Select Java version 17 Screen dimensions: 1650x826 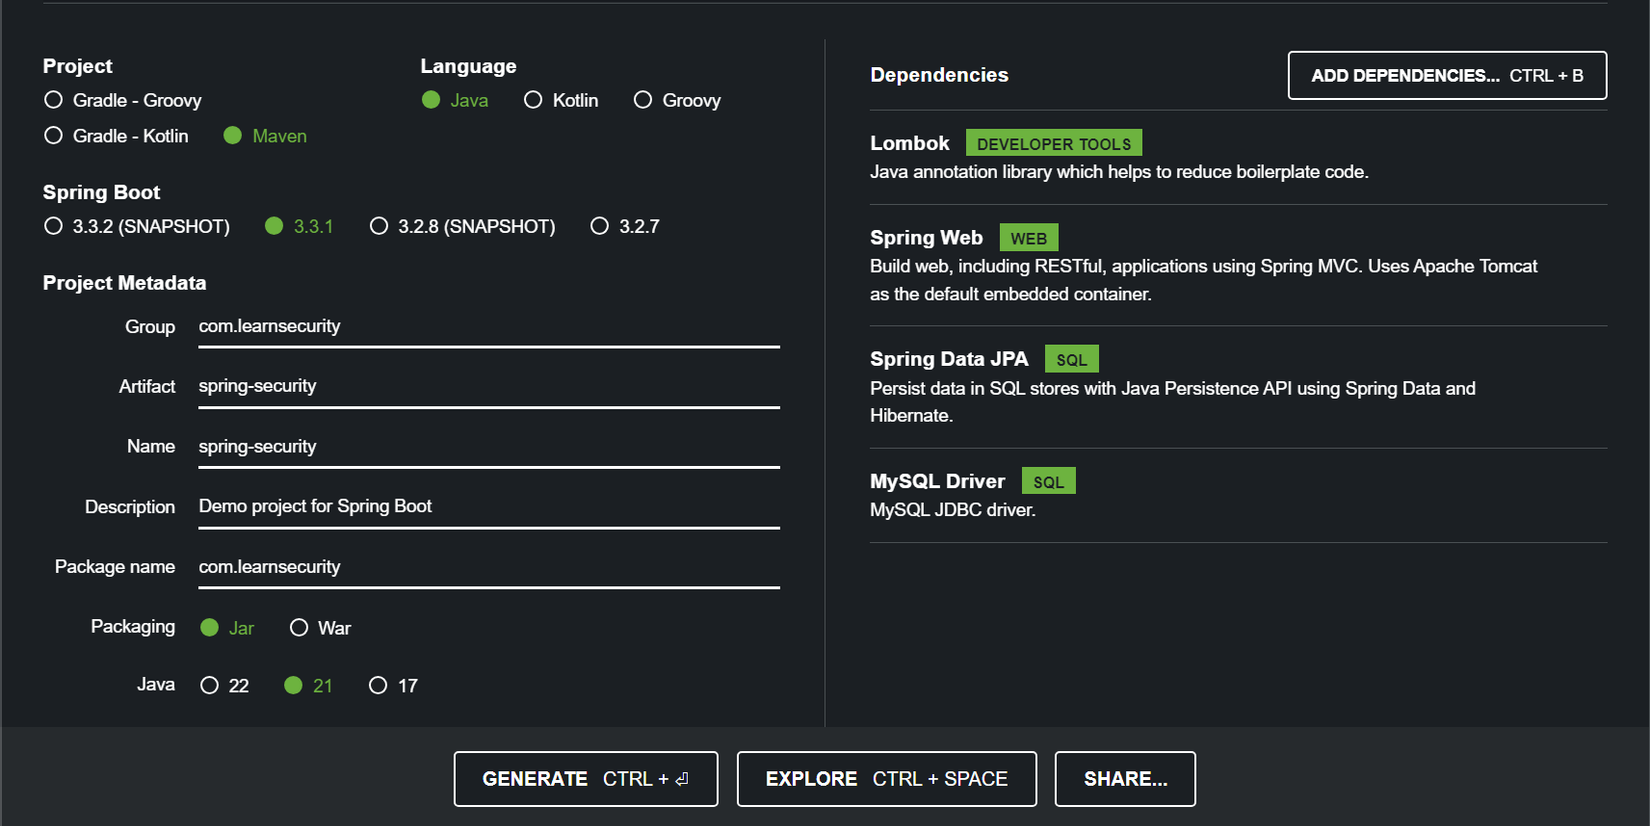(378, 685)
